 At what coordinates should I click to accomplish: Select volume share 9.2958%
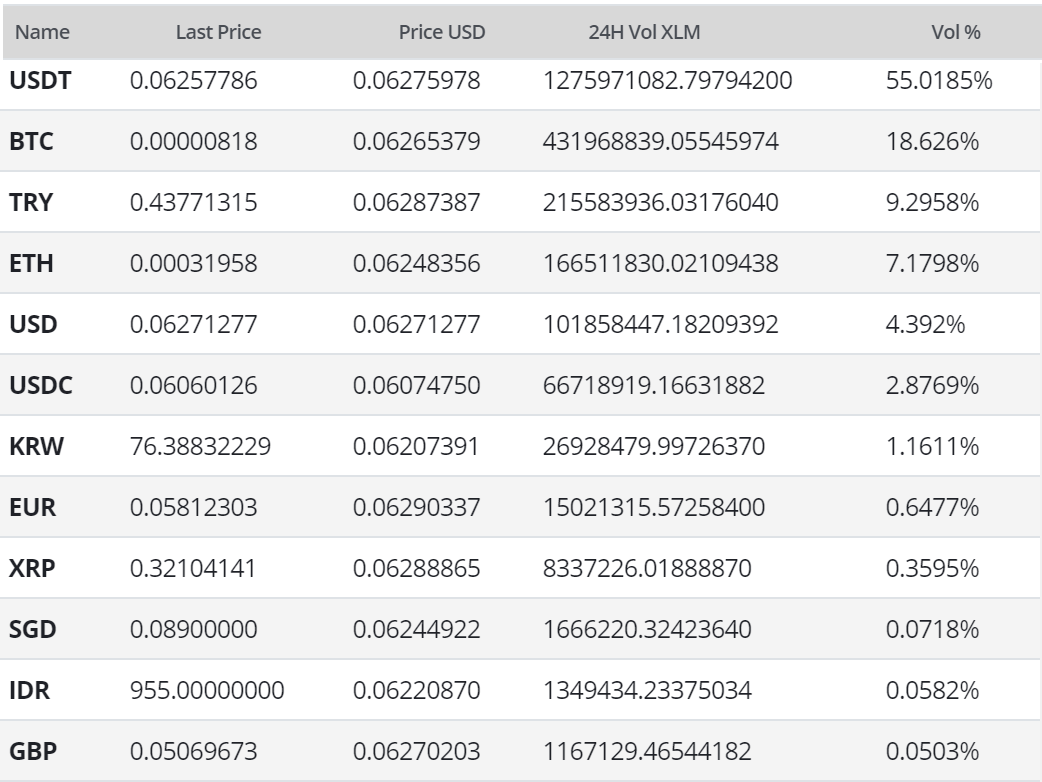(x=932, y=203)
